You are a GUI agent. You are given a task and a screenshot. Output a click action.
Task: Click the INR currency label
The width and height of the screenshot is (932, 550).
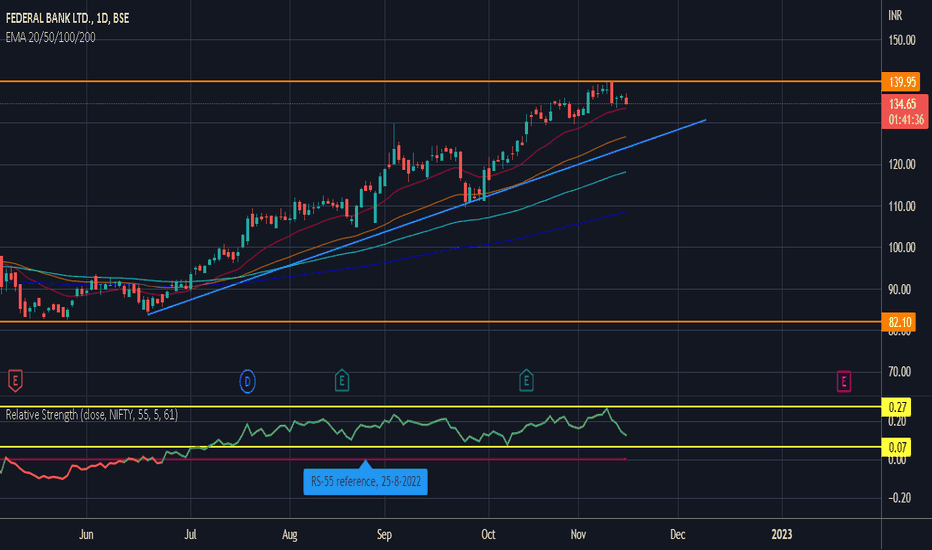895,15
